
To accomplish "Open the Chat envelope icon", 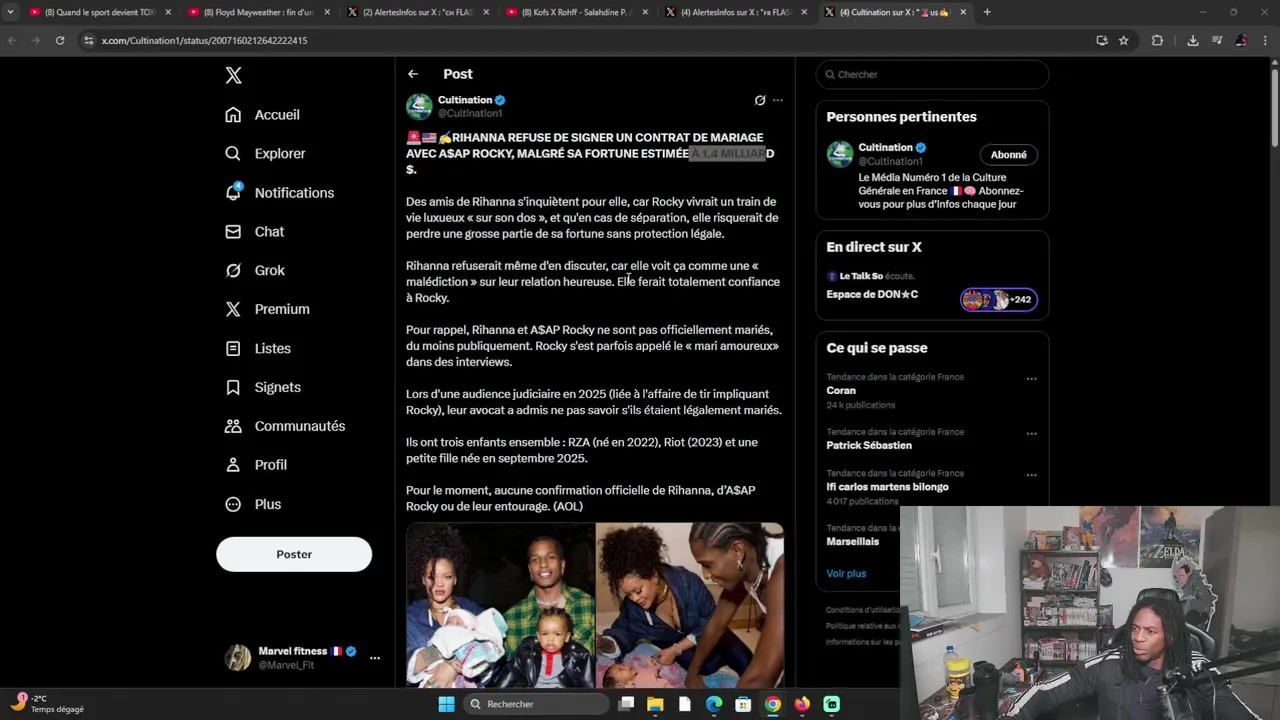I will (233, 231).
